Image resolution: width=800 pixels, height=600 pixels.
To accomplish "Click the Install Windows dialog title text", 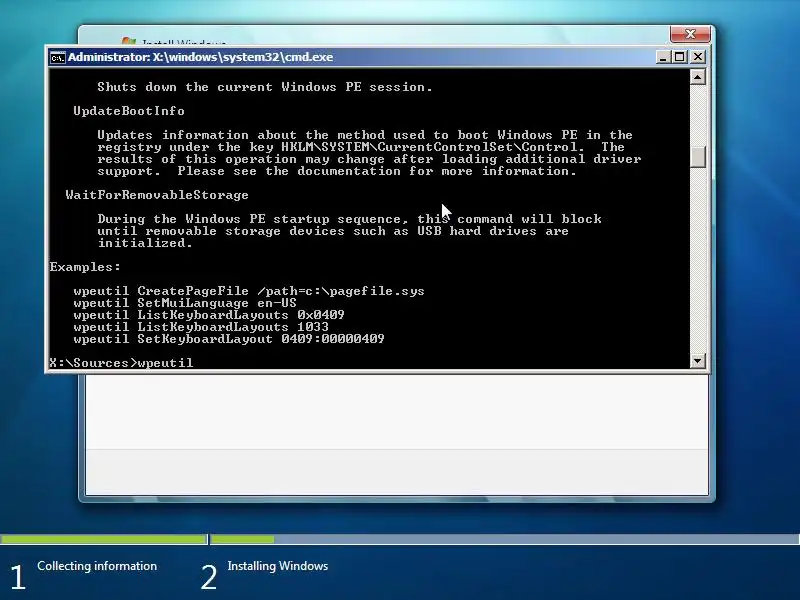I will click(x=184, y=43).
